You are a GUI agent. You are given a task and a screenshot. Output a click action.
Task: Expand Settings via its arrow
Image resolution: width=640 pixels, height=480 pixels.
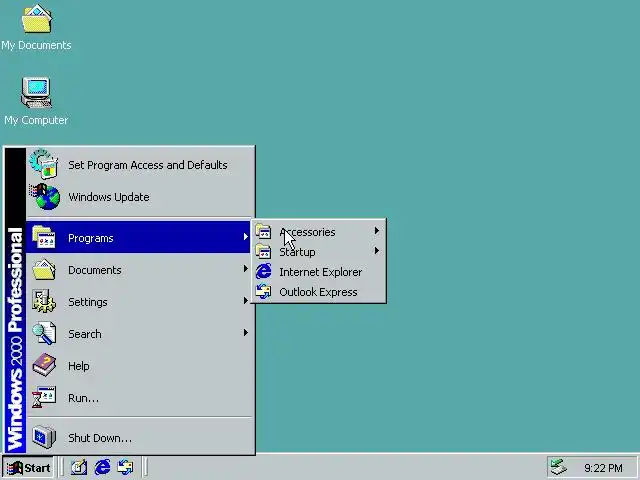[245, 300]
